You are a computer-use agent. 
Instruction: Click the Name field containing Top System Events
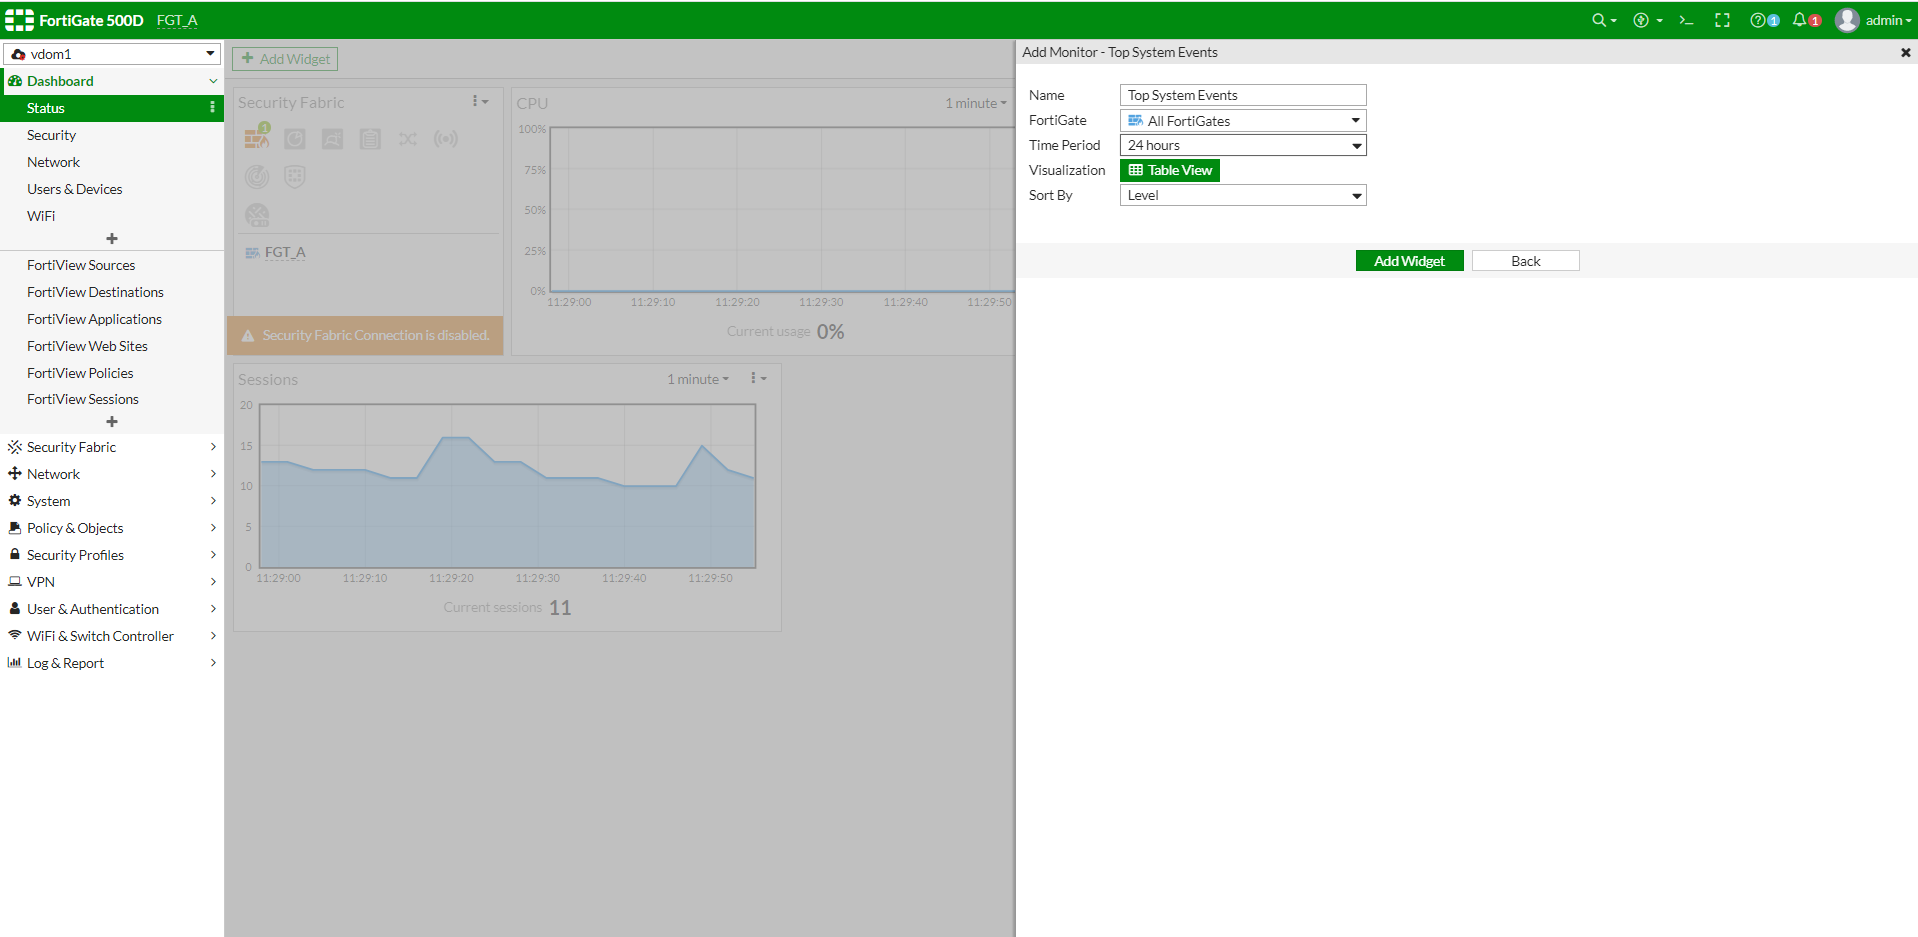(x=1243, y=95)
